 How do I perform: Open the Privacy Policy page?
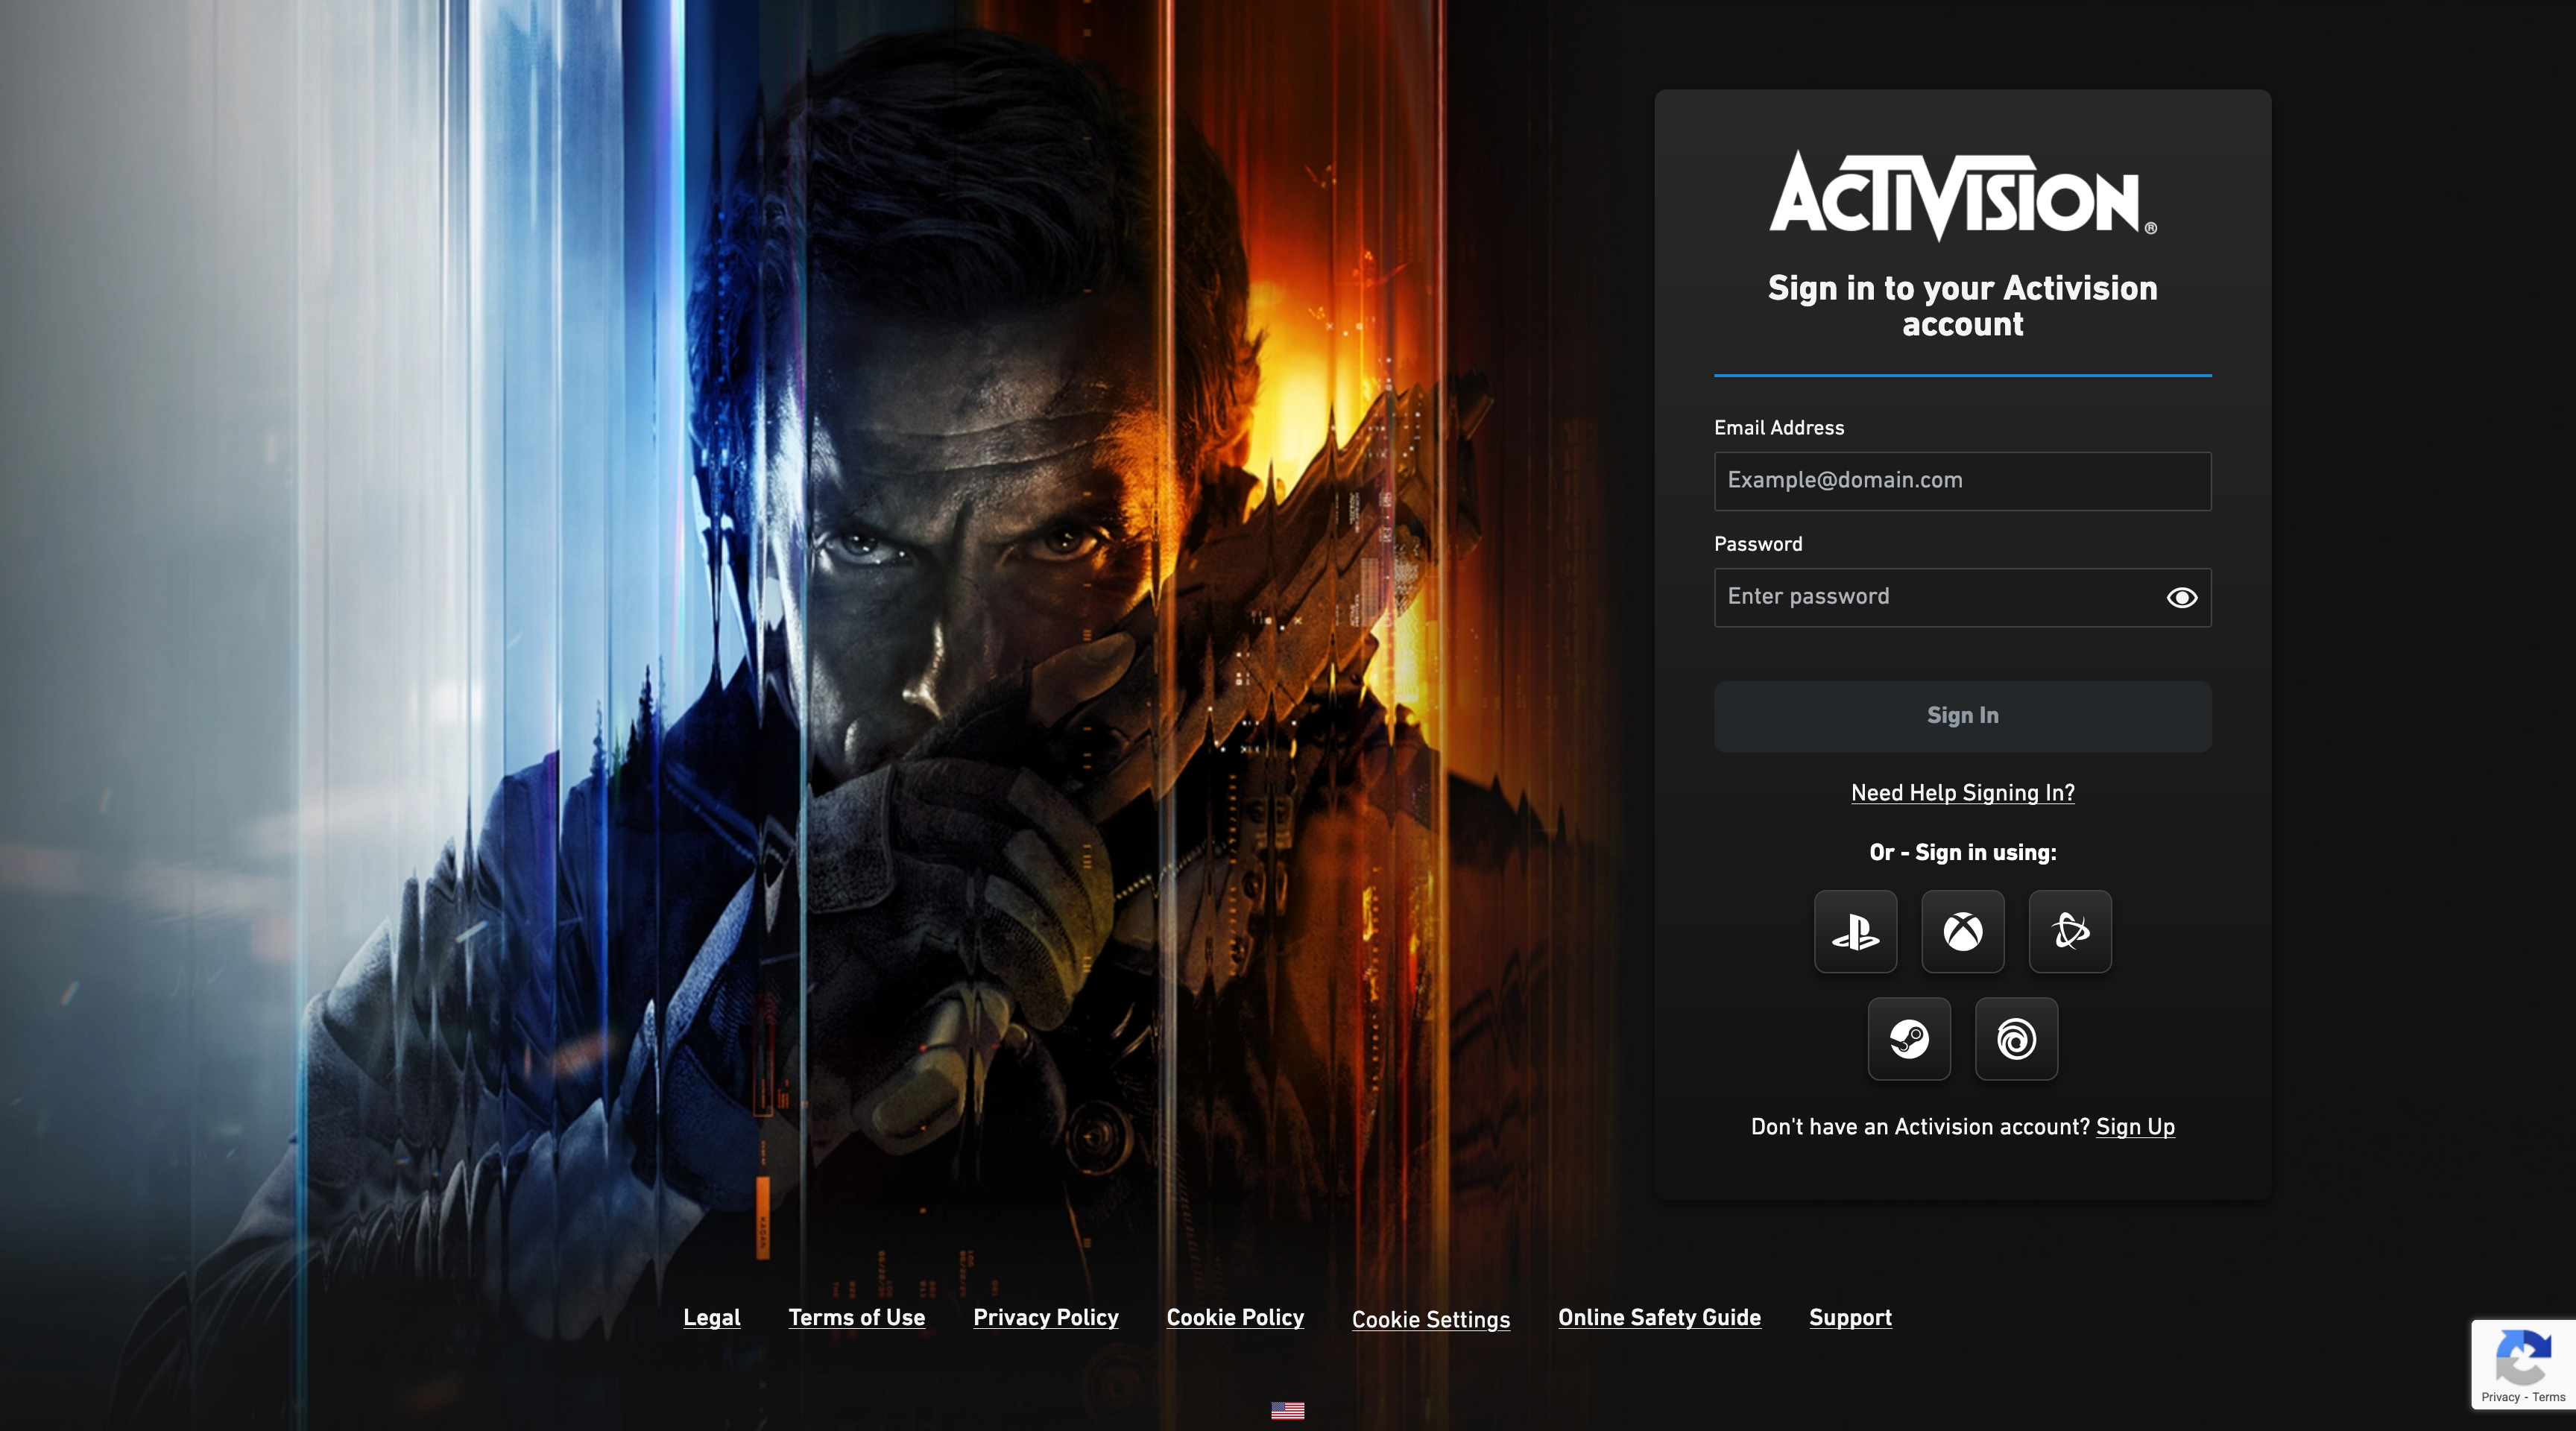pos(1045,1318)
